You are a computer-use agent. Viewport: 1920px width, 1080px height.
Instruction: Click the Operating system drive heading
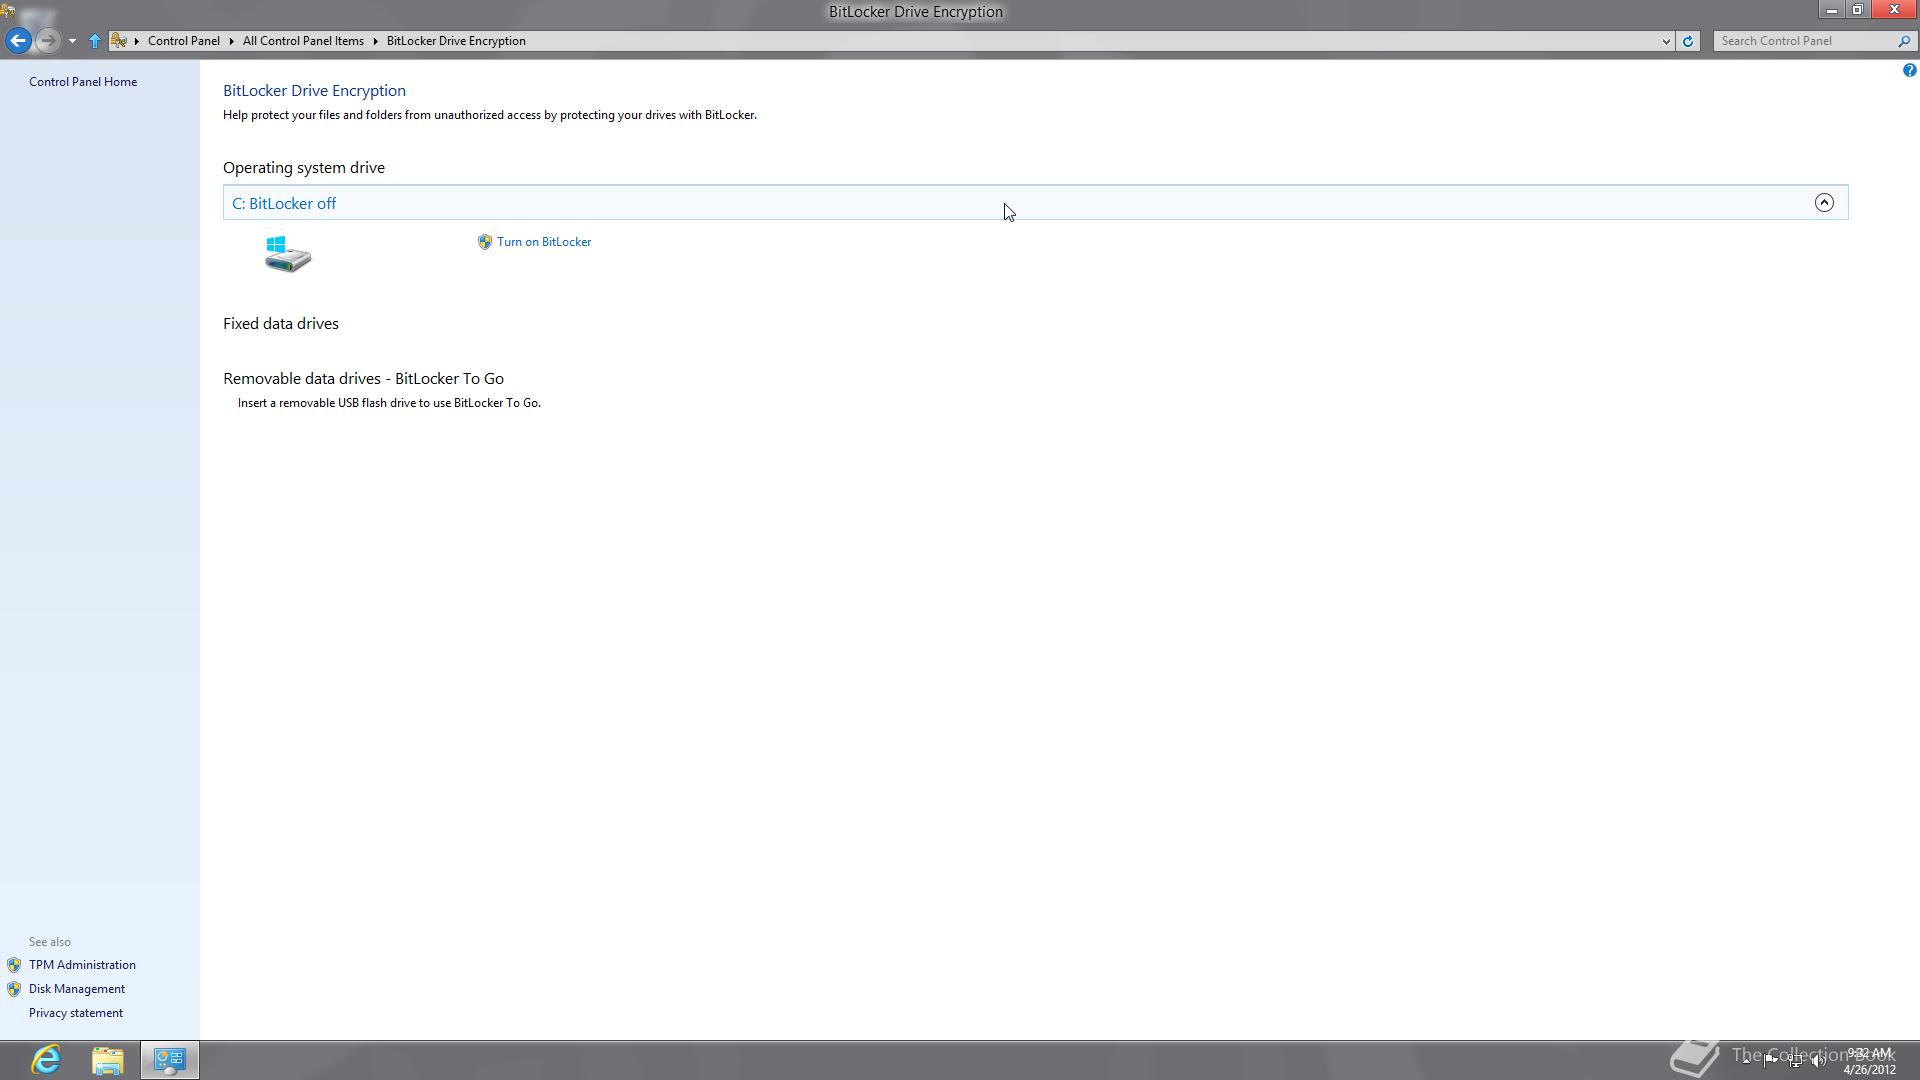[x=304, y=168]
